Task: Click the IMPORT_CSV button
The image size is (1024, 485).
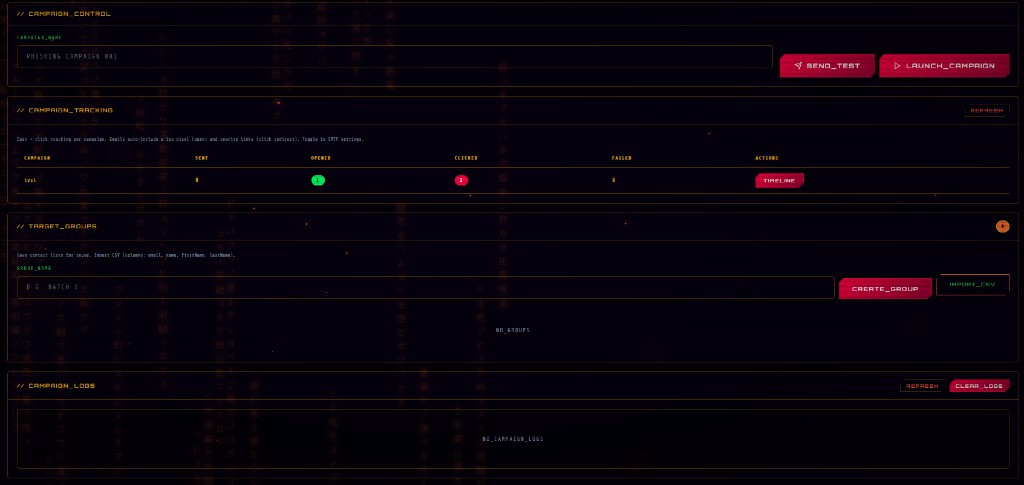Action: 972,285
